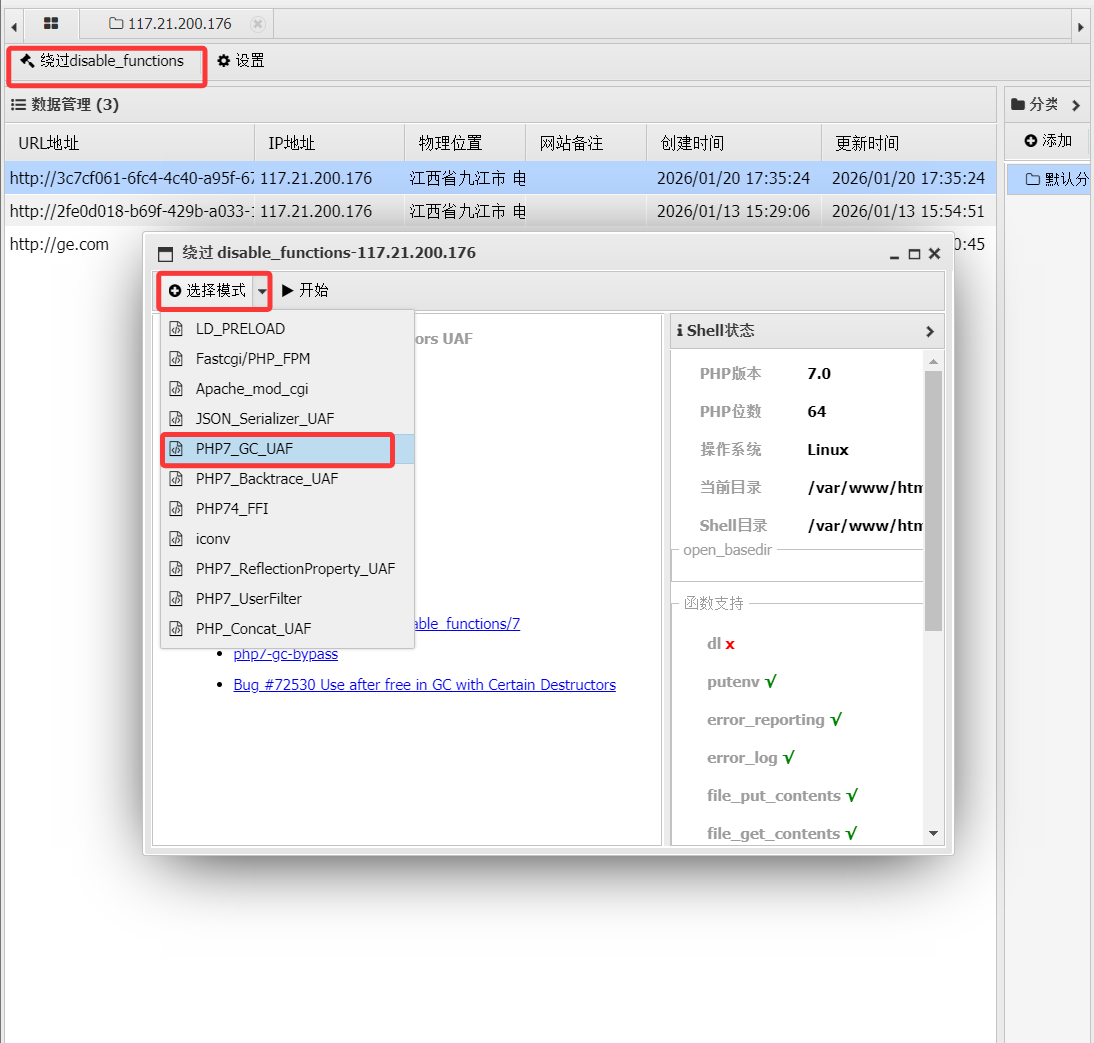Click the home grid icon tab
Image resolution: width=1094 pixels, height=1043 pixels.
(x=51, y=23)
